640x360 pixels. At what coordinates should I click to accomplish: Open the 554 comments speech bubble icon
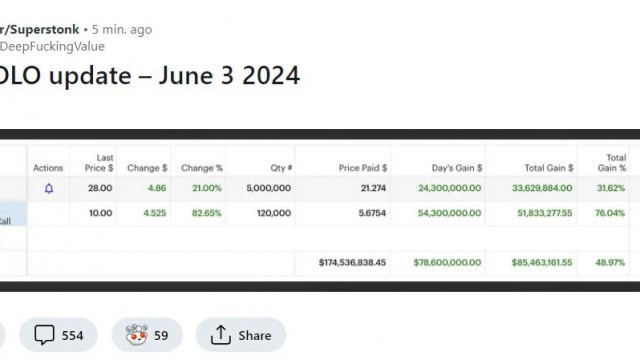click(x=44, y=335)
